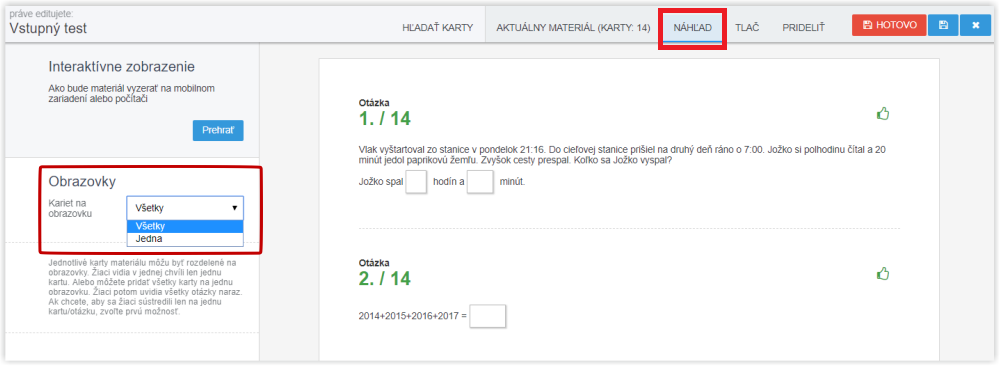1000x366 pixels.
Task: Click the minút answer box in question 1
Action: click(481, 182)
